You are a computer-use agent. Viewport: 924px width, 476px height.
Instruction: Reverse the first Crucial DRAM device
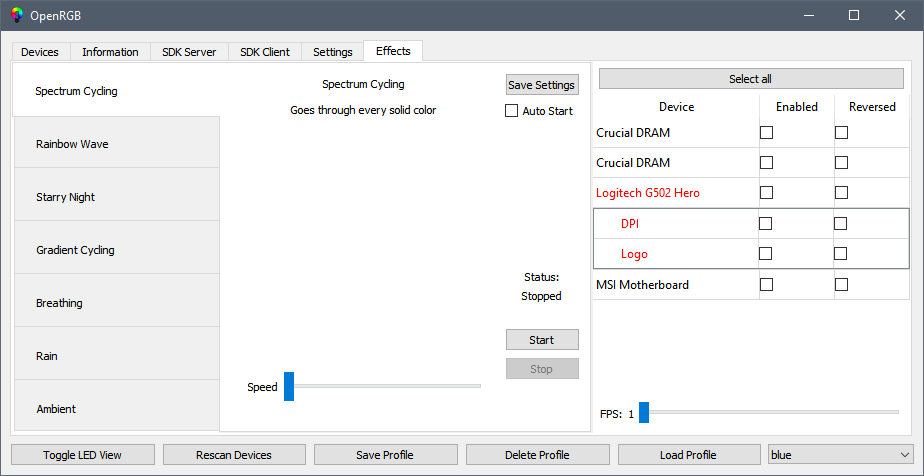(x=841, y=133)
